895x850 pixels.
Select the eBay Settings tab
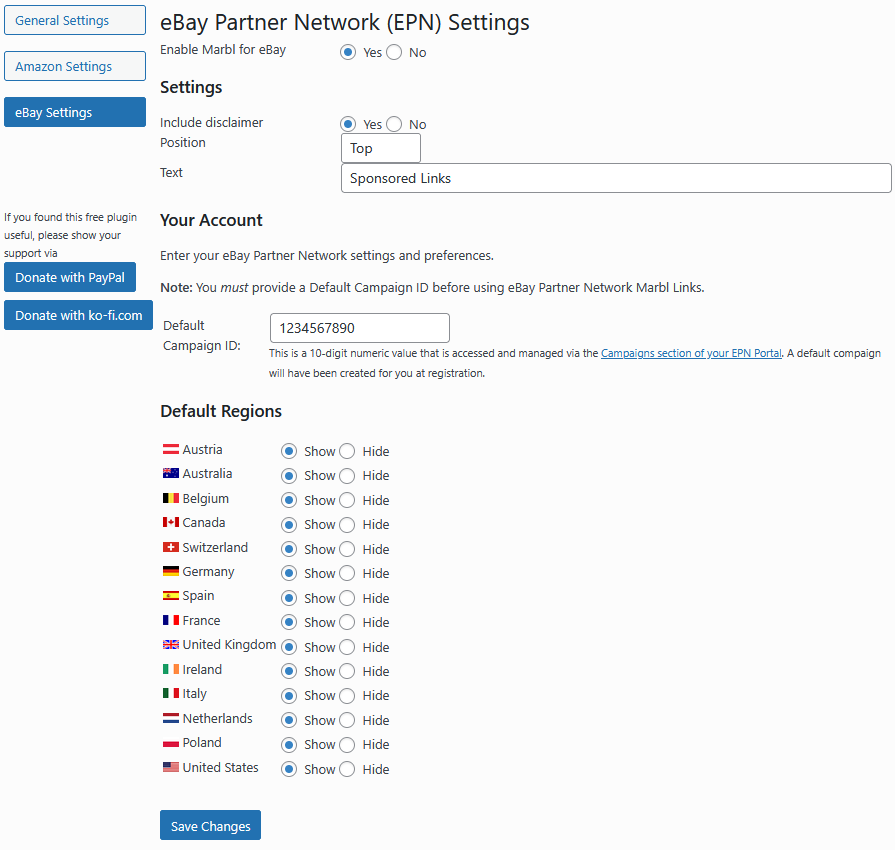75,113
